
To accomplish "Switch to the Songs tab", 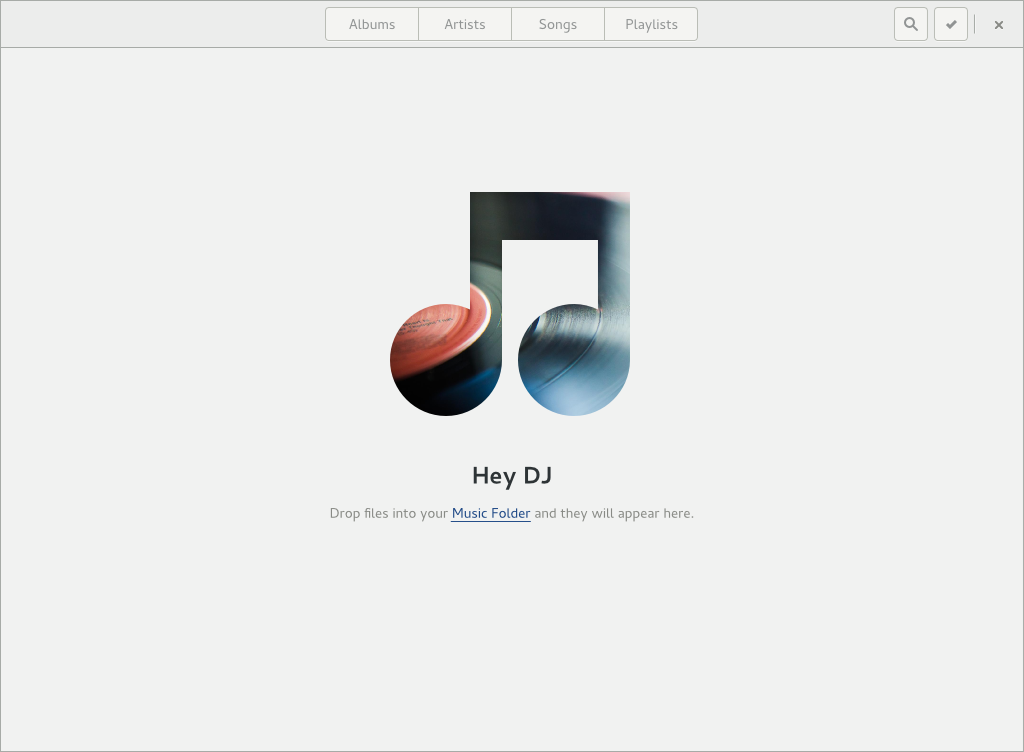I will click(x=558, y=24).
